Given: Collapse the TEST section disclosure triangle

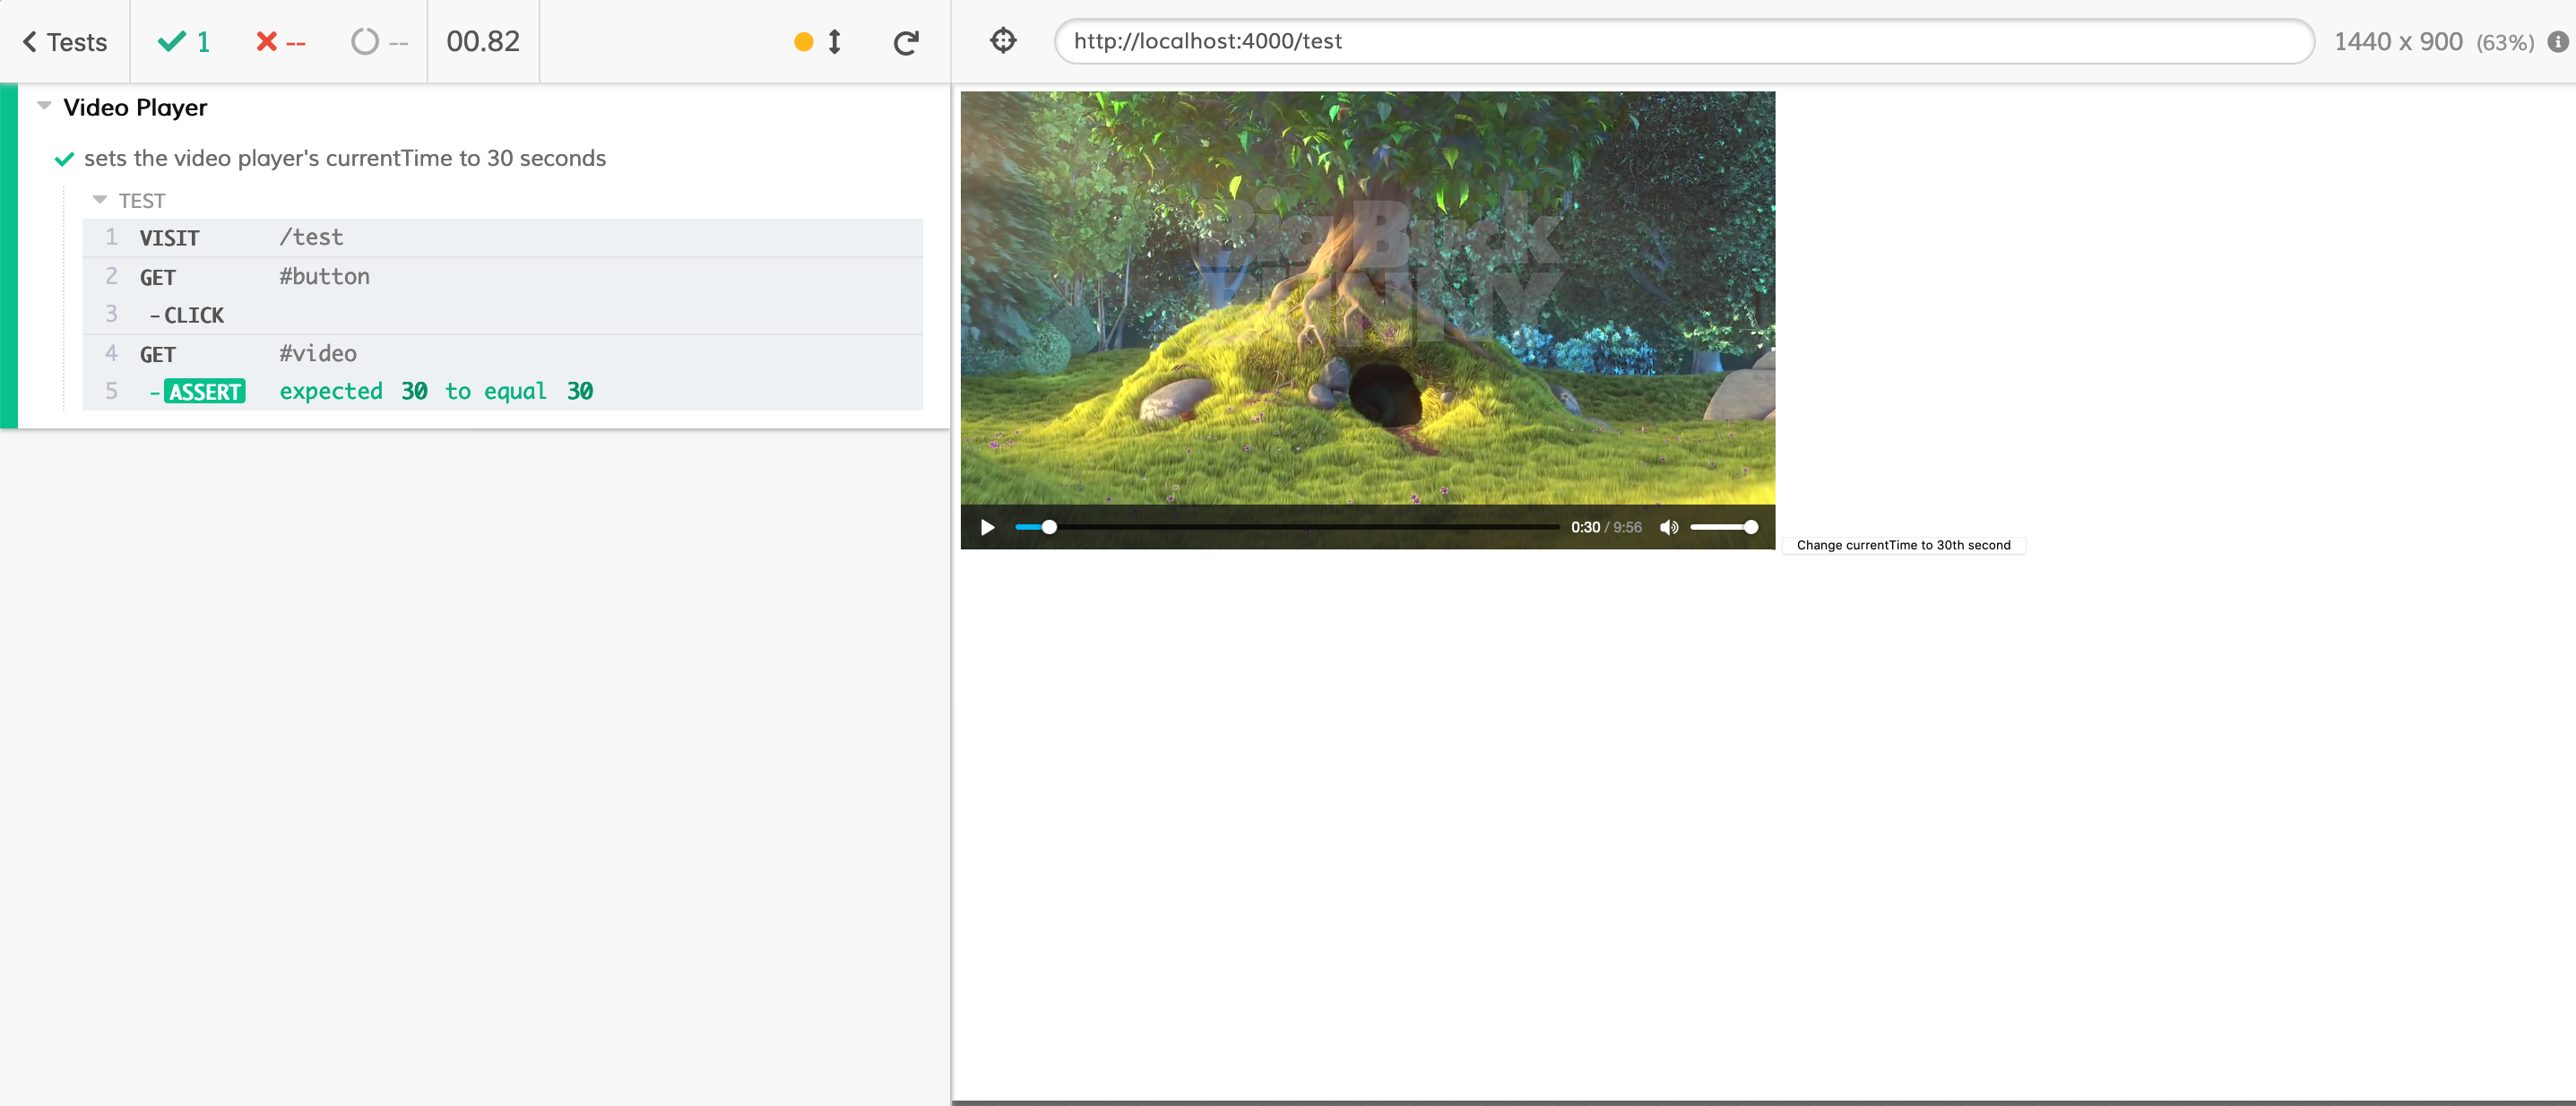Looking at the screenshot, I should [99, 199].
